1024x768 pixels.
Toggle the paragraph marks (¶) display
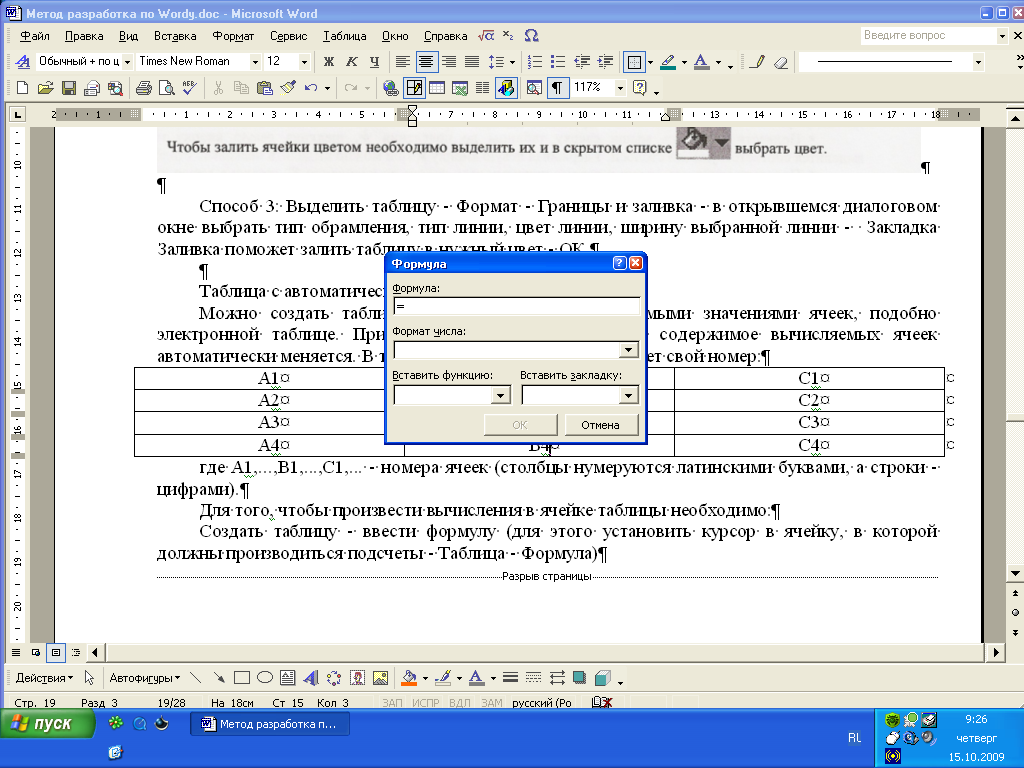[557, 88]
